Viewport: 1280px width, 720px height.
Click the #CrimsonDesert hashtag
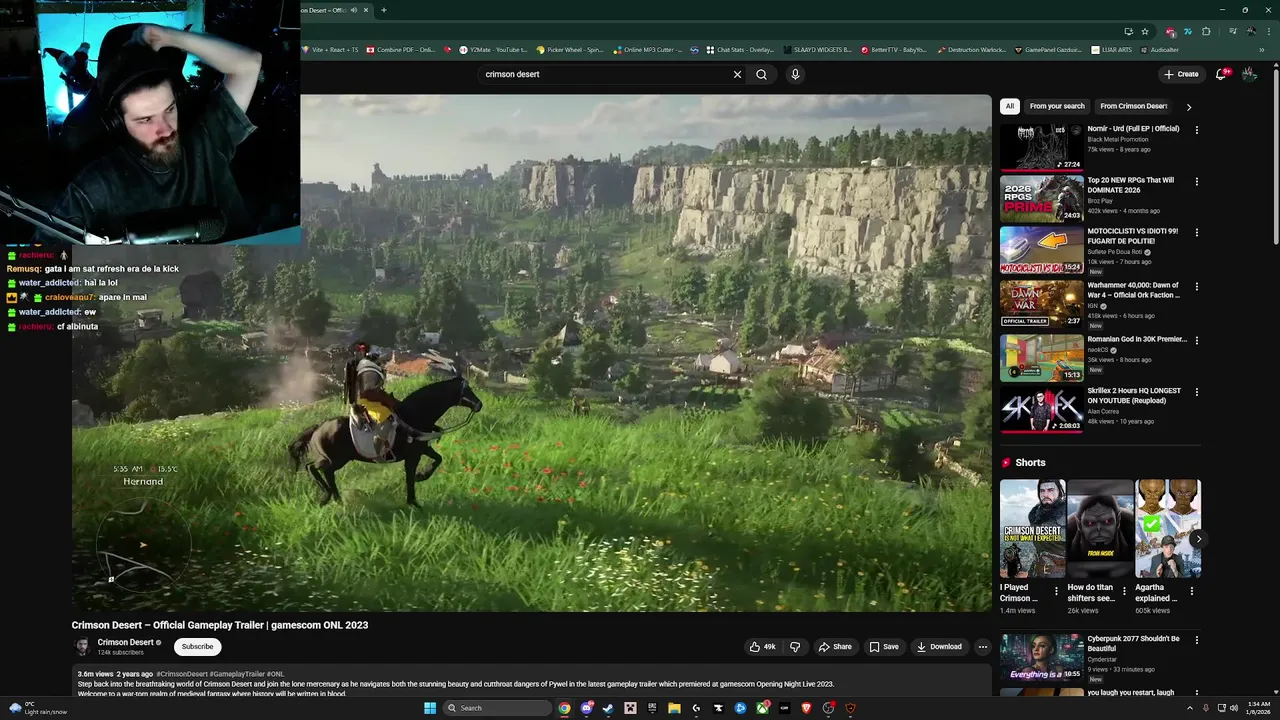(182, 674)
